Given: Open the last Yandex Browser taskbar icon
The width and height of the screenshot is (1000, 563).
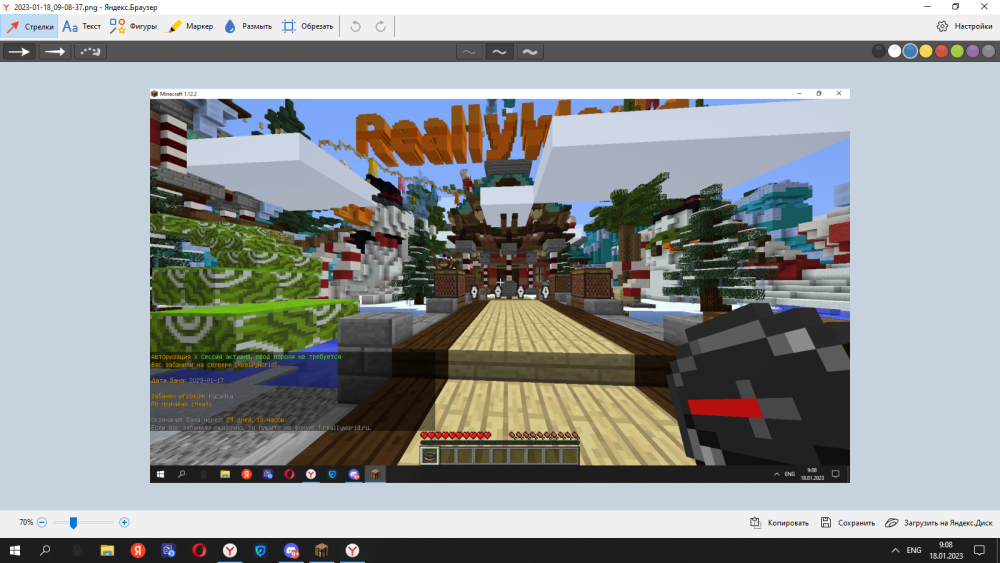Looking at the screenshot, I should tap(352, 550).
